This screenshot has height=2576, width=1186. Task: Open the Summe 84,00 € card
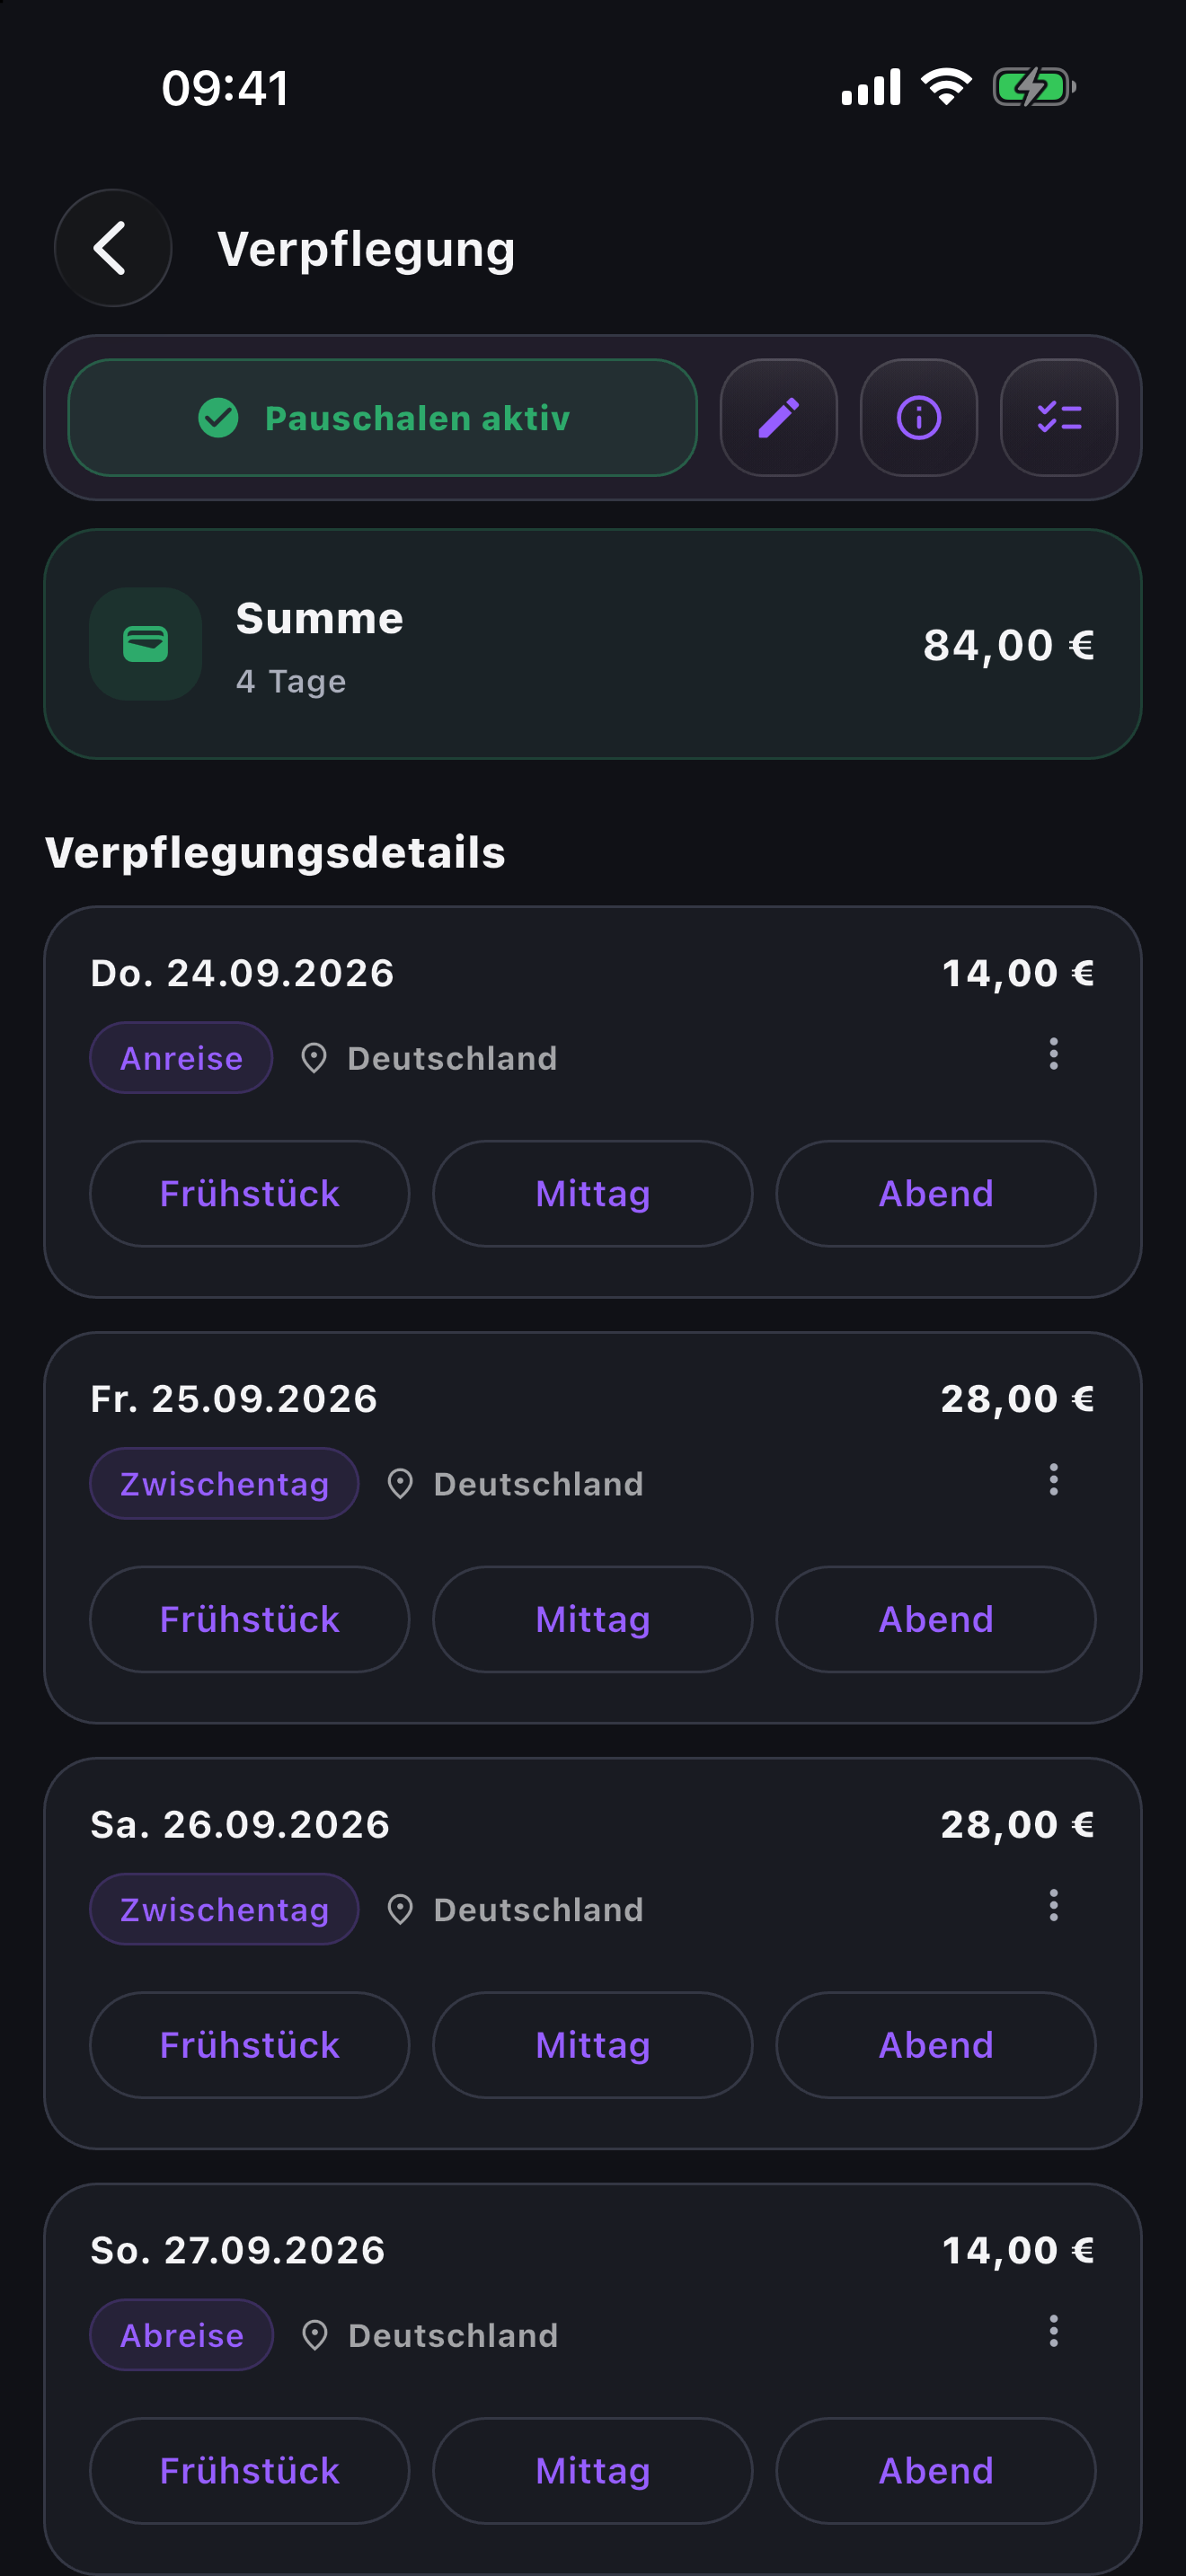(592, 644)
